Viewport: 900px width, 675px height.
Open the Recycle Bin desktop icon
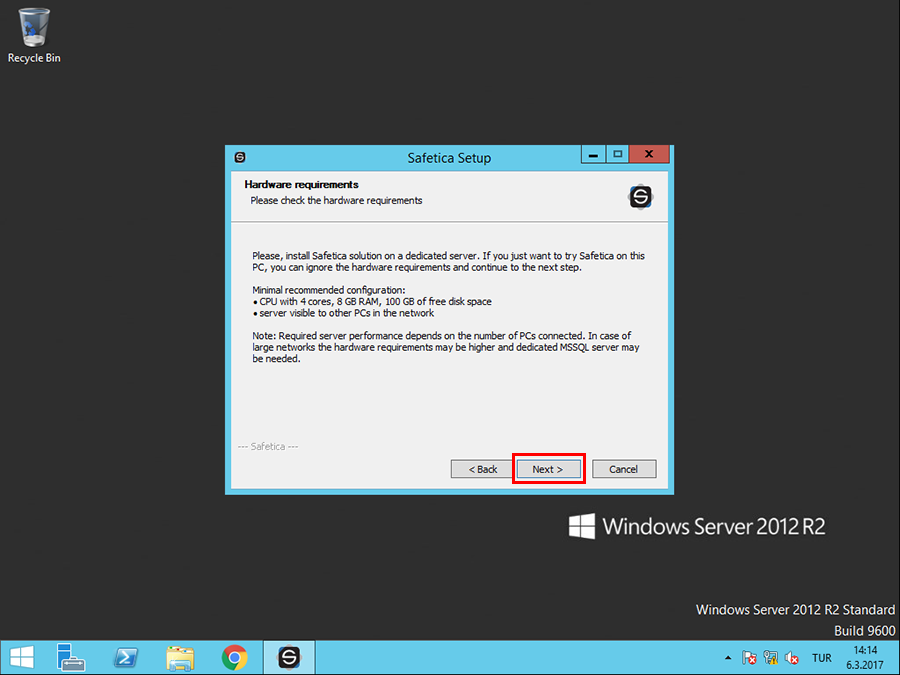click(34, 36)
